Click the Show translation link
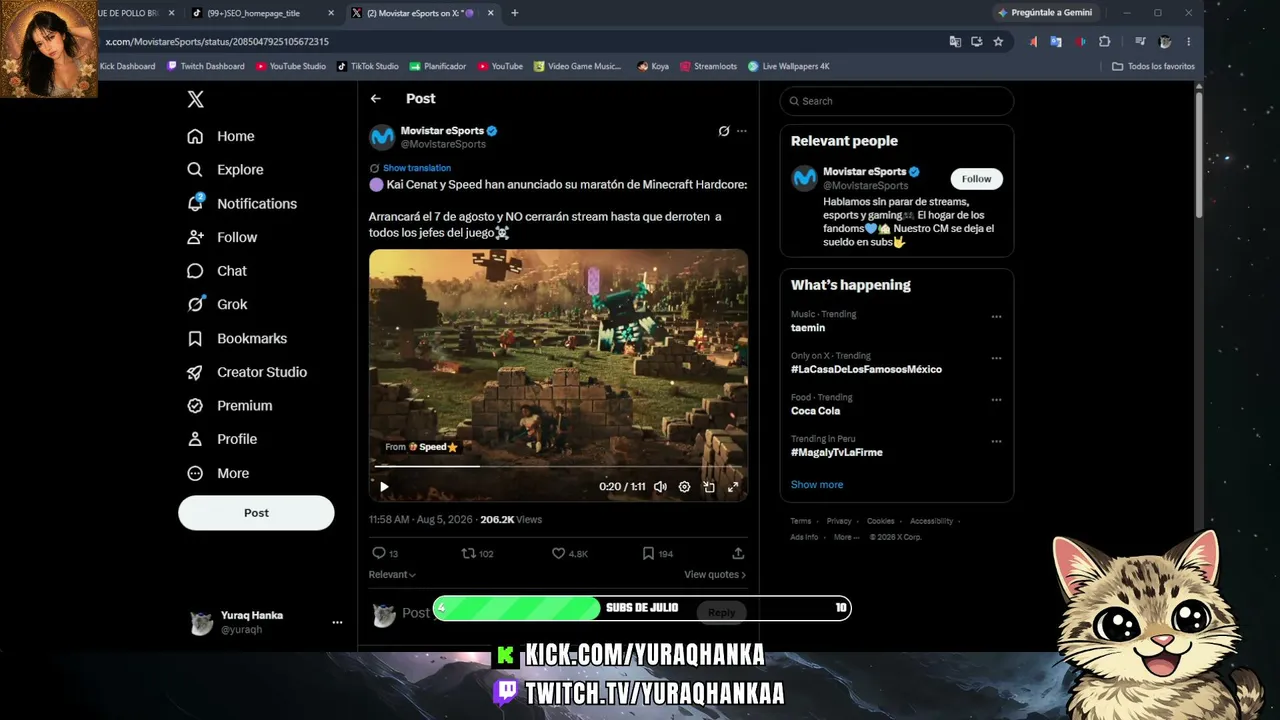This screenshot has height=720, width=1280. pyautogui.click(x=417, y=168)
